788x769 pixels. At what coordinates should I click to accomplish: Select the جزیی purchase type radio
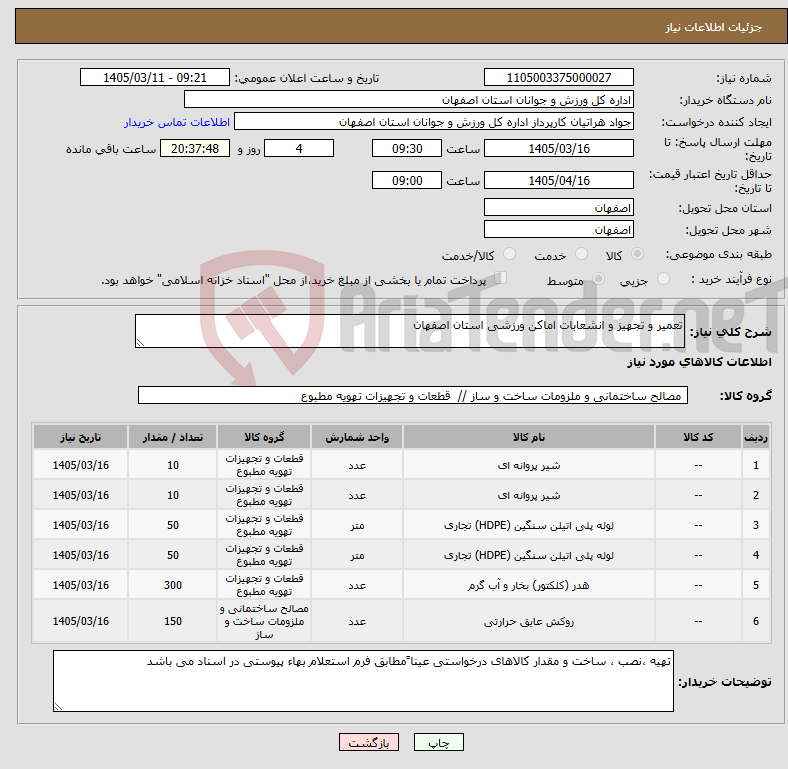tap(663, 278)
